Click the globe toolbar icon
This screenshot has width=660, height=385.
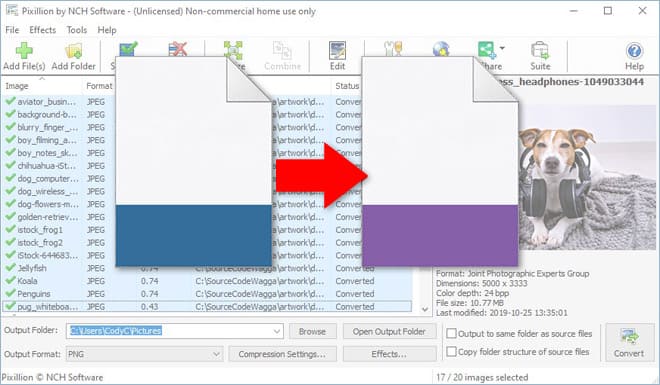[441, 49]
